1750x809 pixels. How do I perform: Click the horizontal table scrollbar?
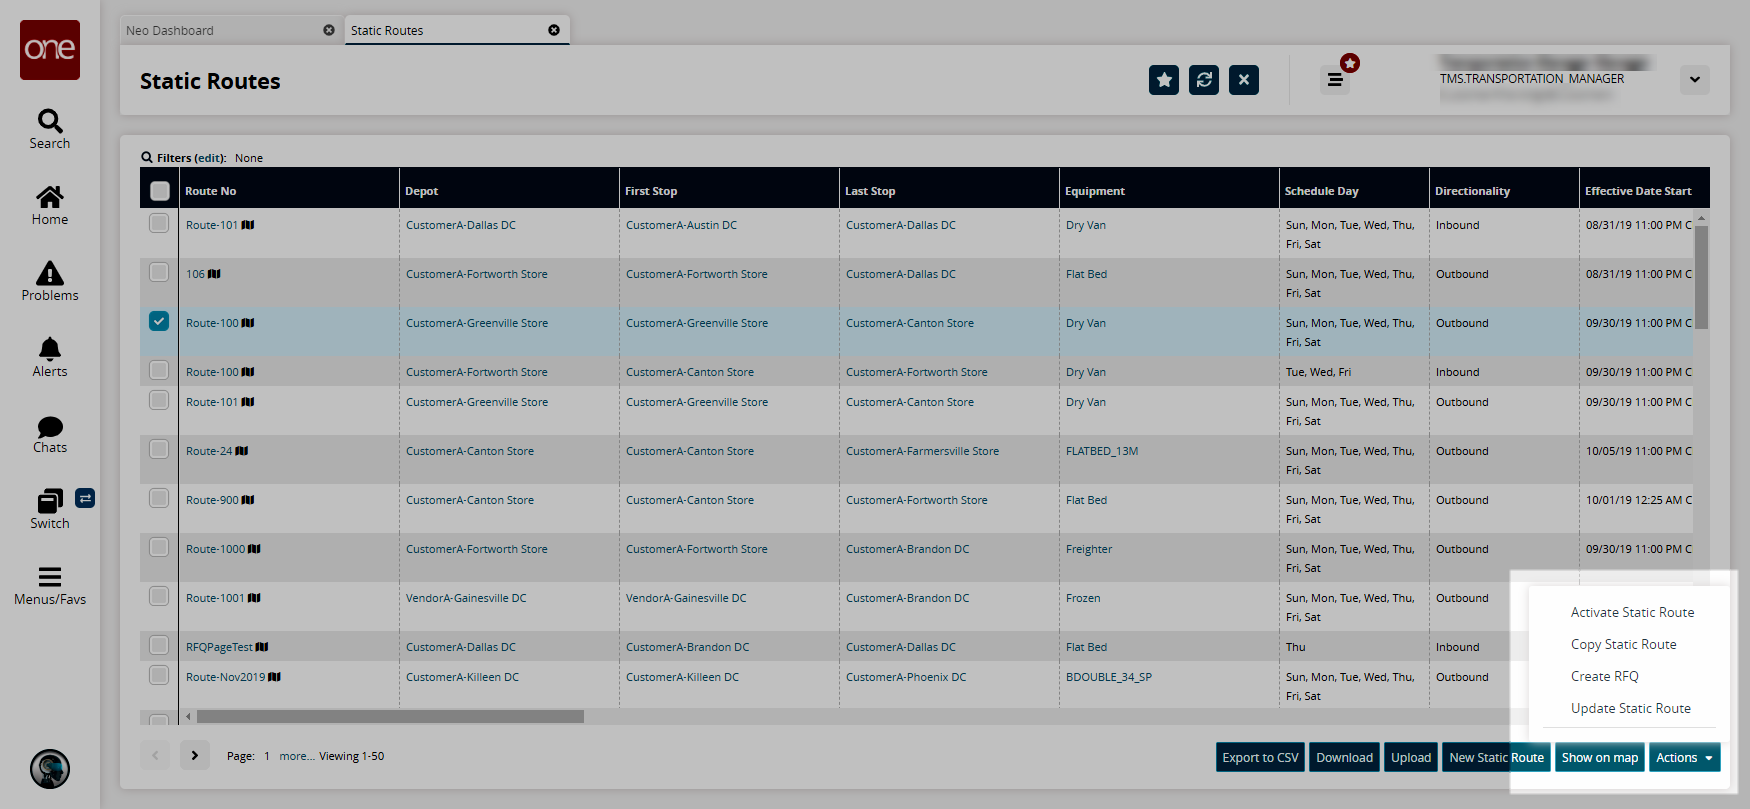[x=390, y=717]
